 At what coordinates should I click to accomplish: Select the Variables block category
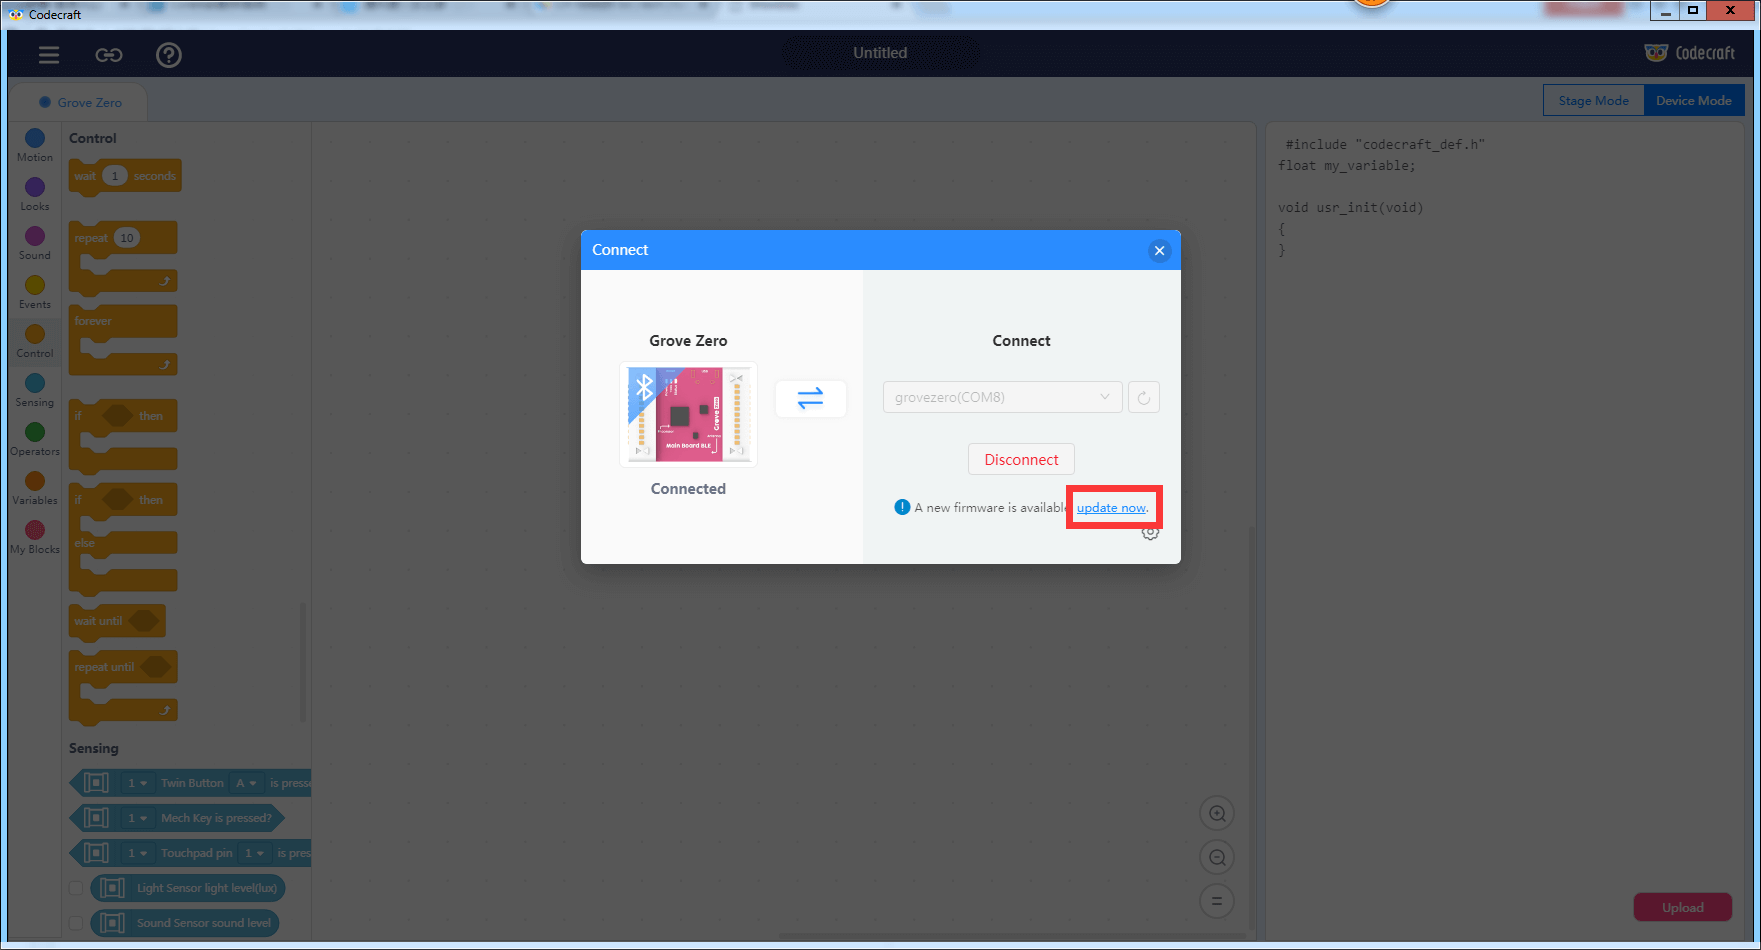coord(35,488)
